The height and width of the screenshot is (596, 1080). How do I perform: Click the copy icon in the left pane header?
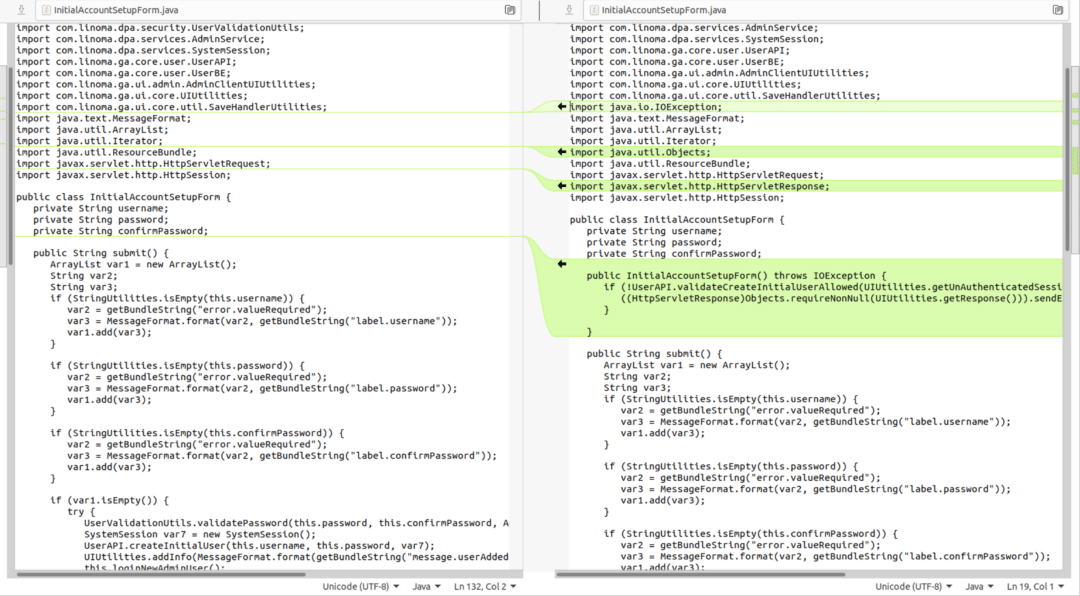[510, 10]
